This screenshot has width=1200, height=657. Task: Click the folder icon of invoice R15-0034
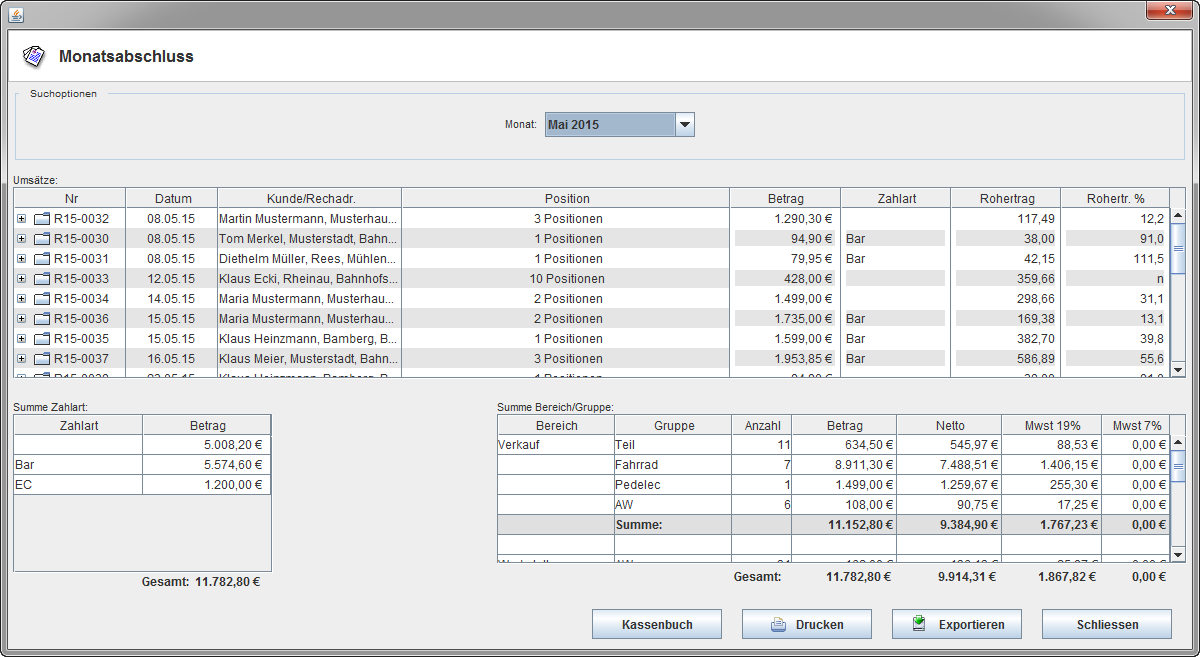tap(42, 299)
